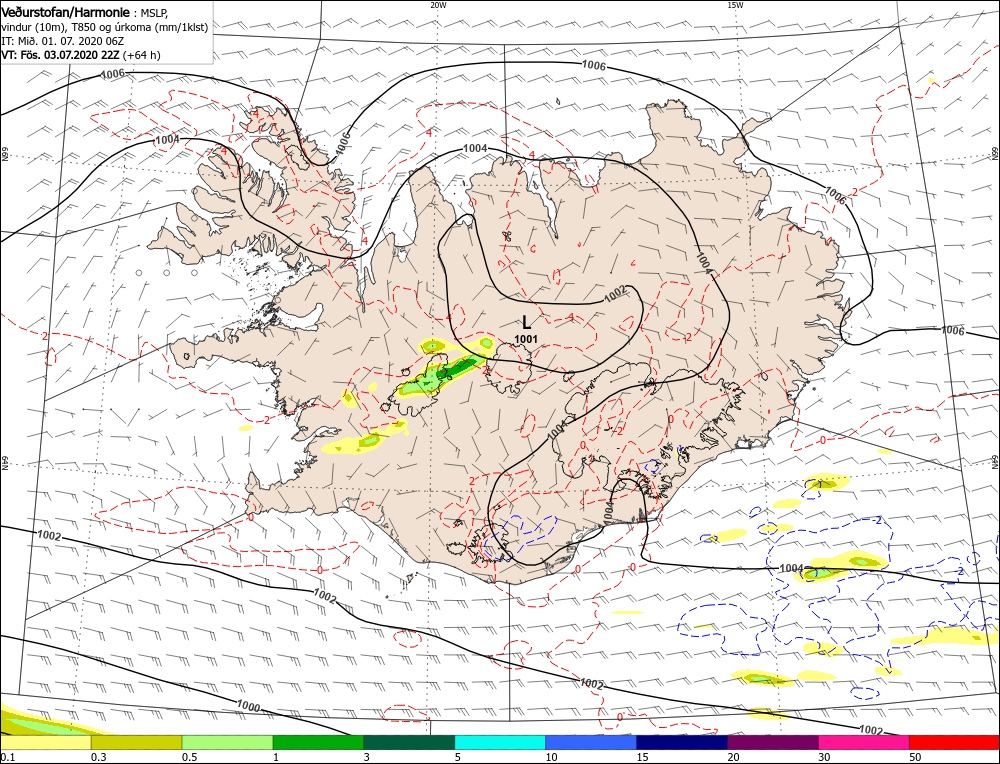Viewport: 1000px width, 764px height.
Task: Click the '50' legend scale value
Action: click(915, 757)
